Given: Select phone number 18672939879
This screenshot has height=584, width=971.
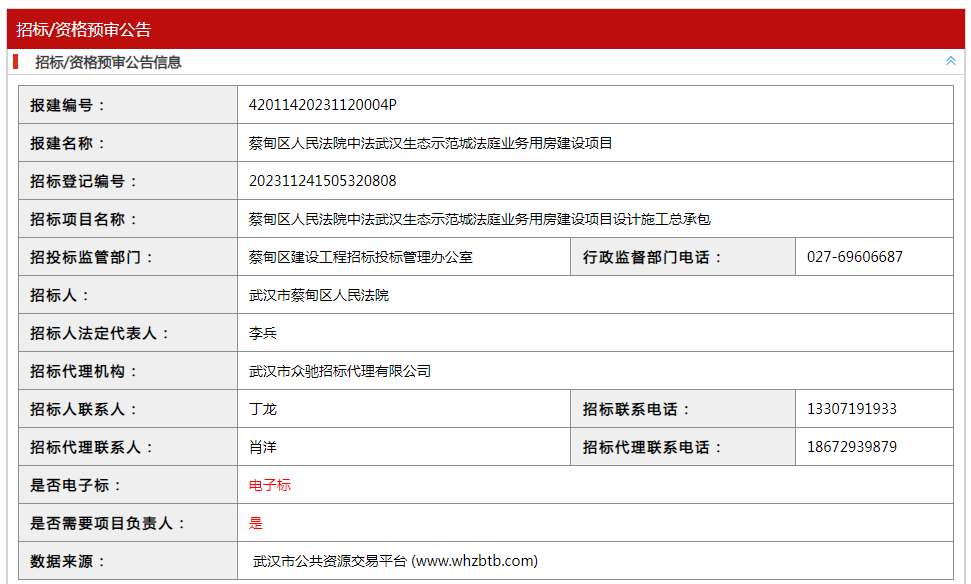Looking at the screenshot, I should coord(852,447).
